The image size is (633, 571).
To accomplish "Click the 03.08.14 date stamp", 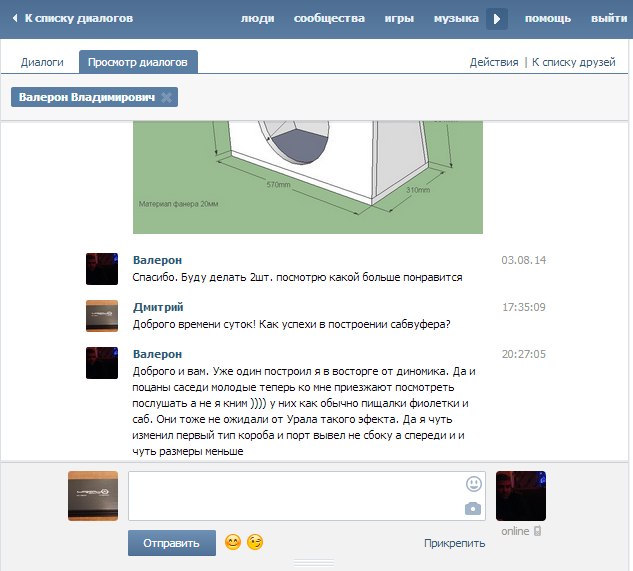I will coord(524,260).
